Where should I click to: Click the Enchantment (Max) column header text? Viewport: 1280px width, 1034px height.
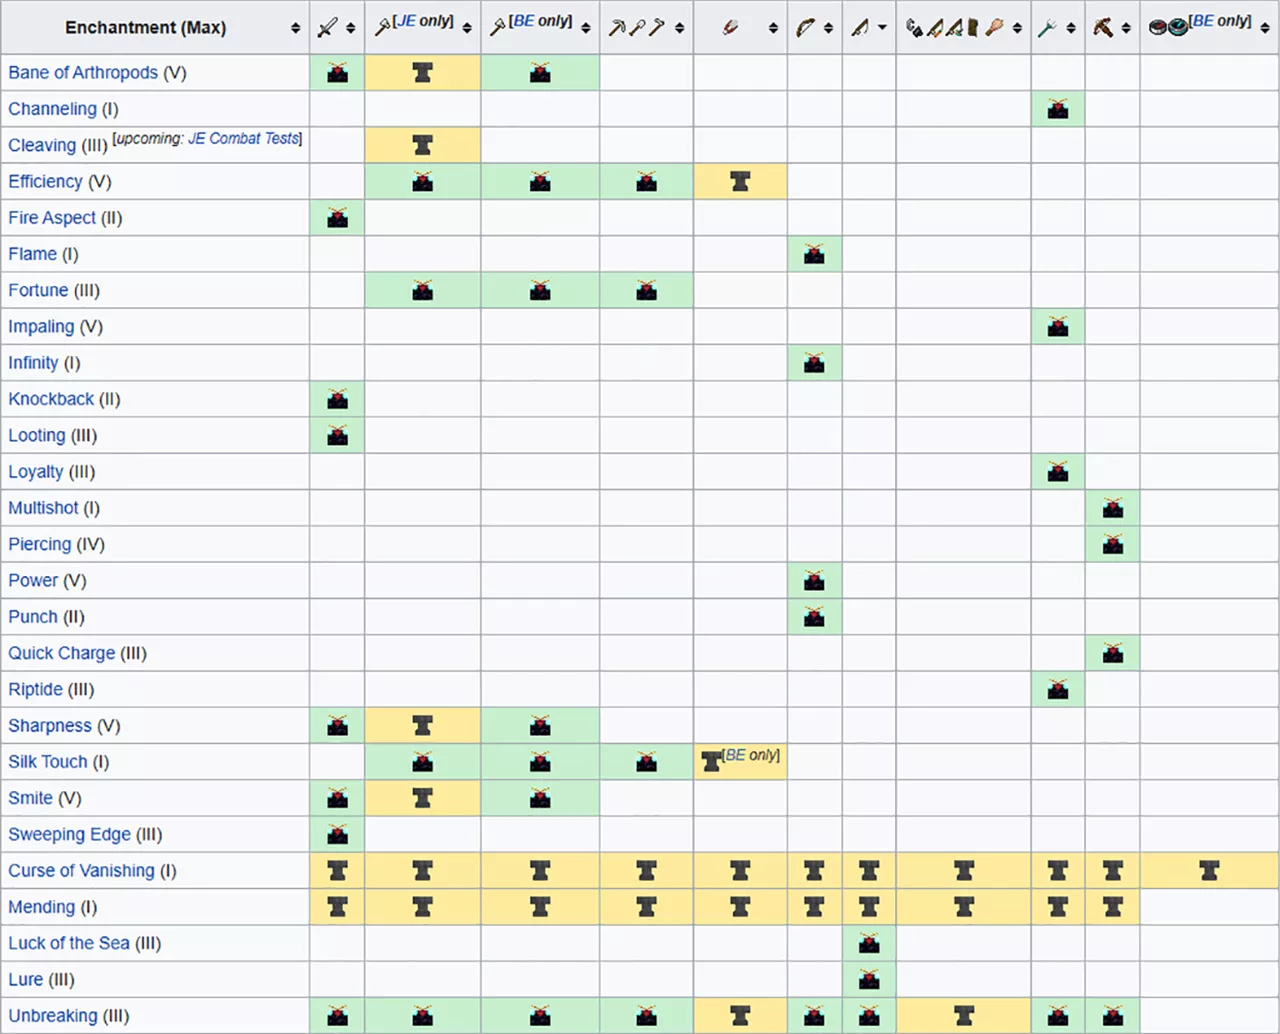(x=146, y=28)
